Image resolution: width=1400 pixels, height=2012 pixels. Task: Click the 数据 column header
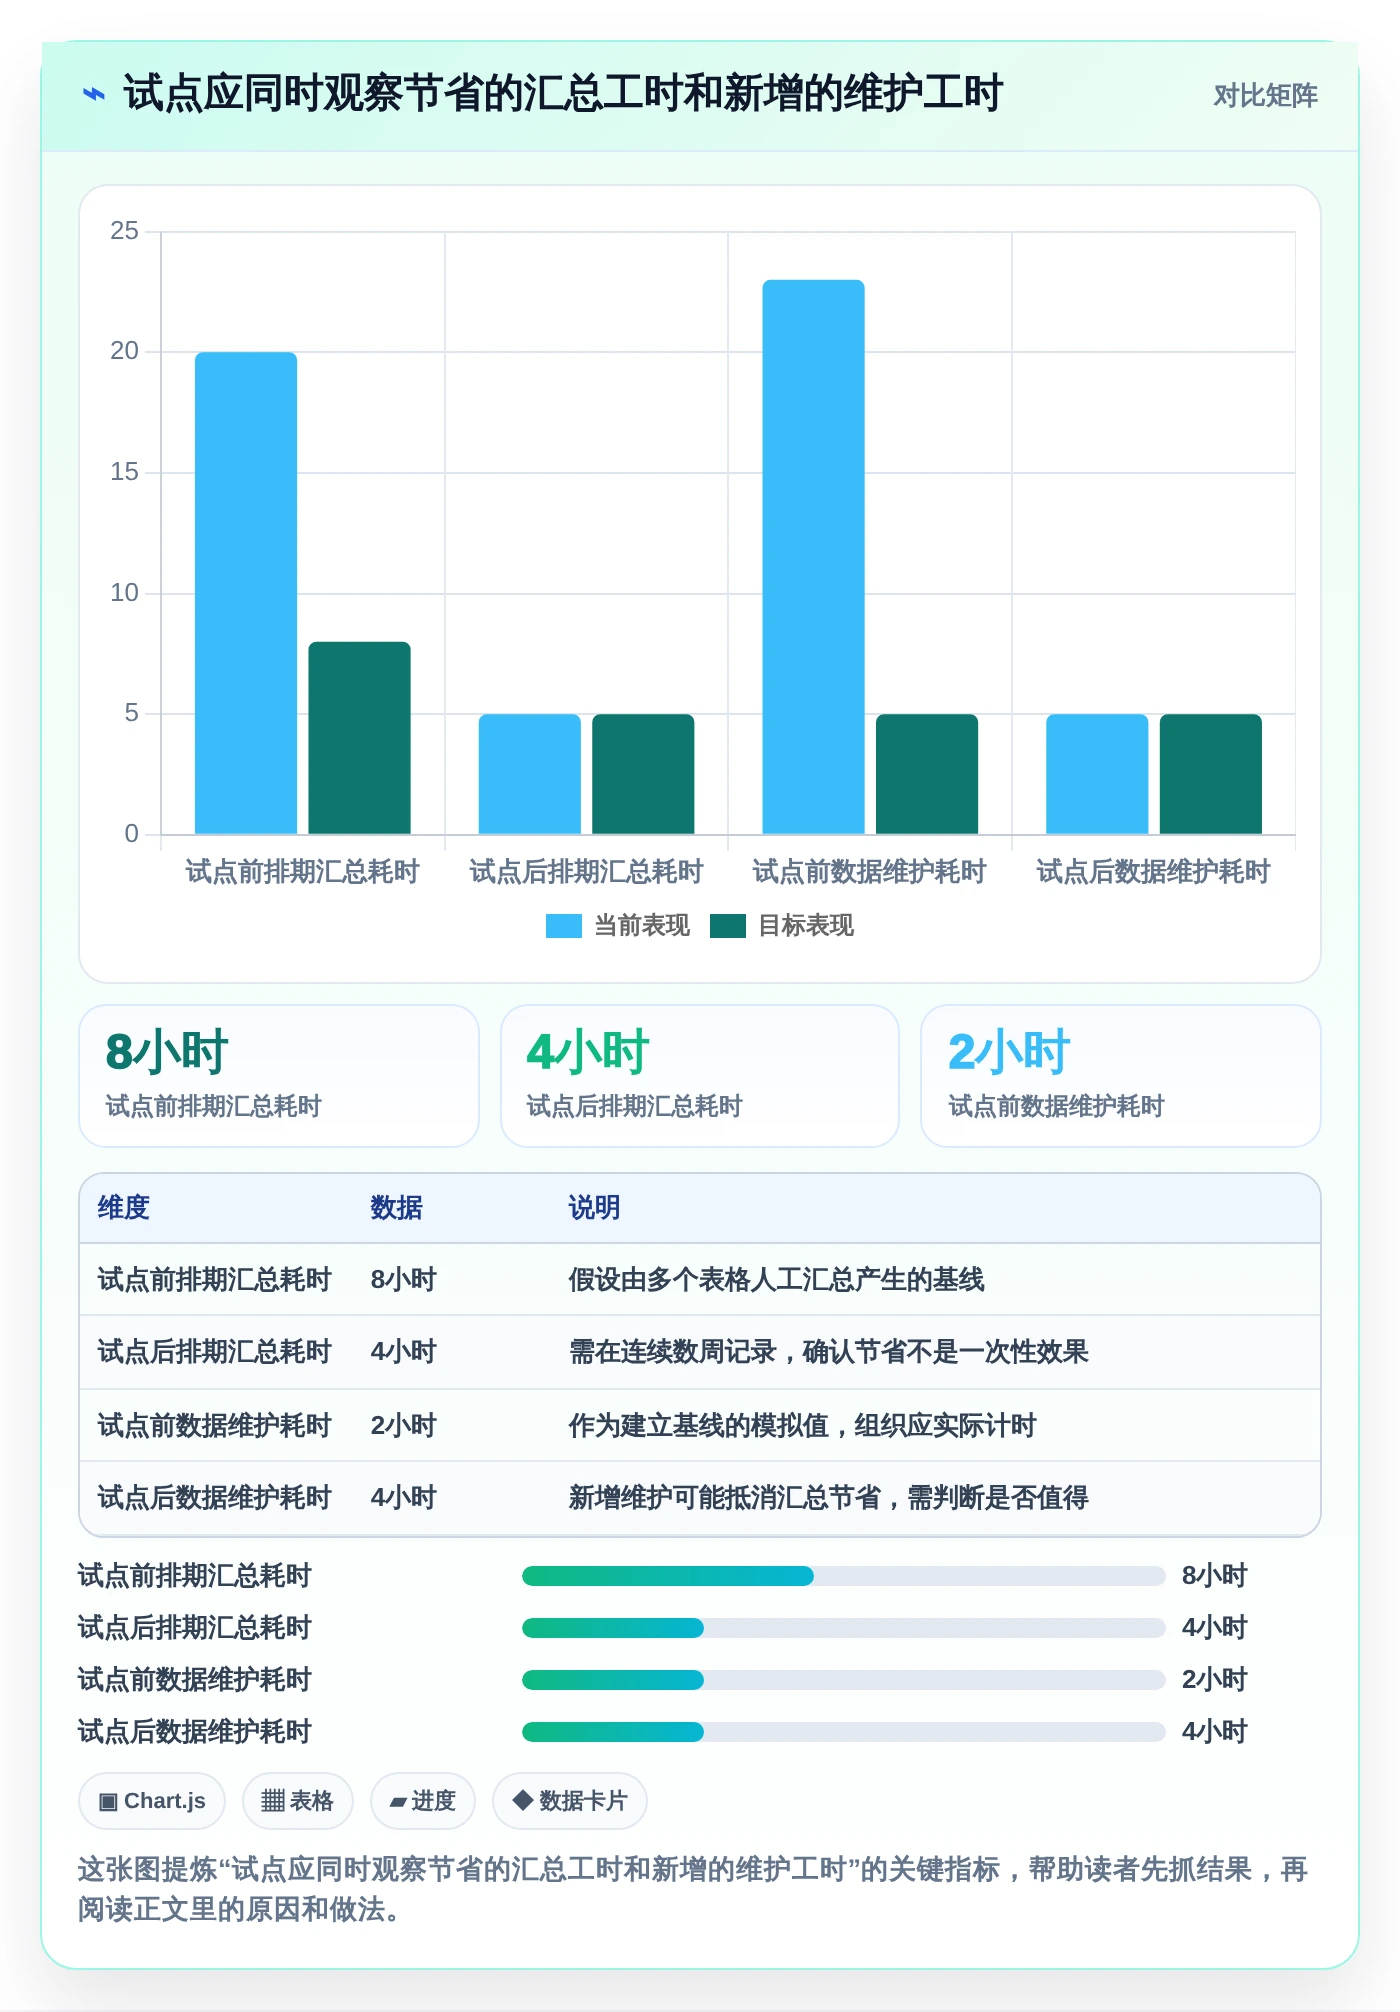(x=397, y=1208)
